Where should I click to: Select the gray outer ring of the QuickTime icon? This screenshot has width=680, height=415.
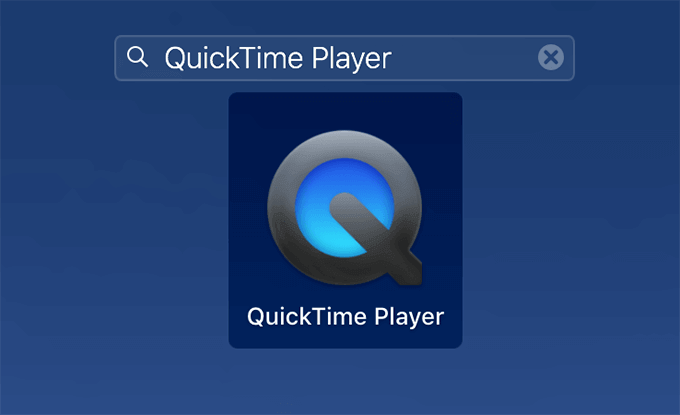pyautogui.click(x=282, y=208)
